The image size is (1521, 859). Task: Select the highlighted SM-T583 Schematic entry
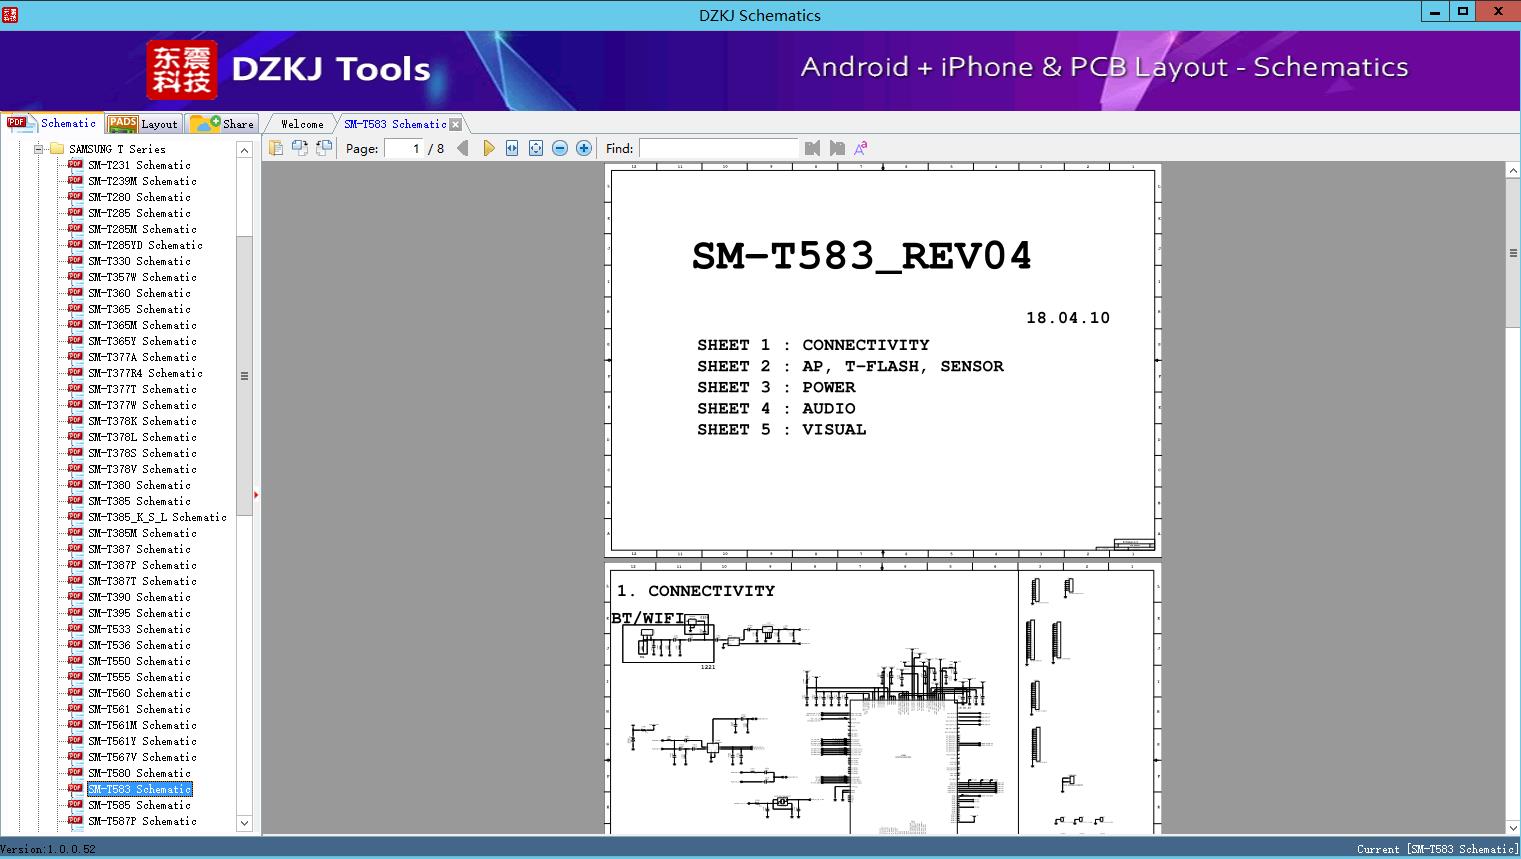click(x=139, y=789)
